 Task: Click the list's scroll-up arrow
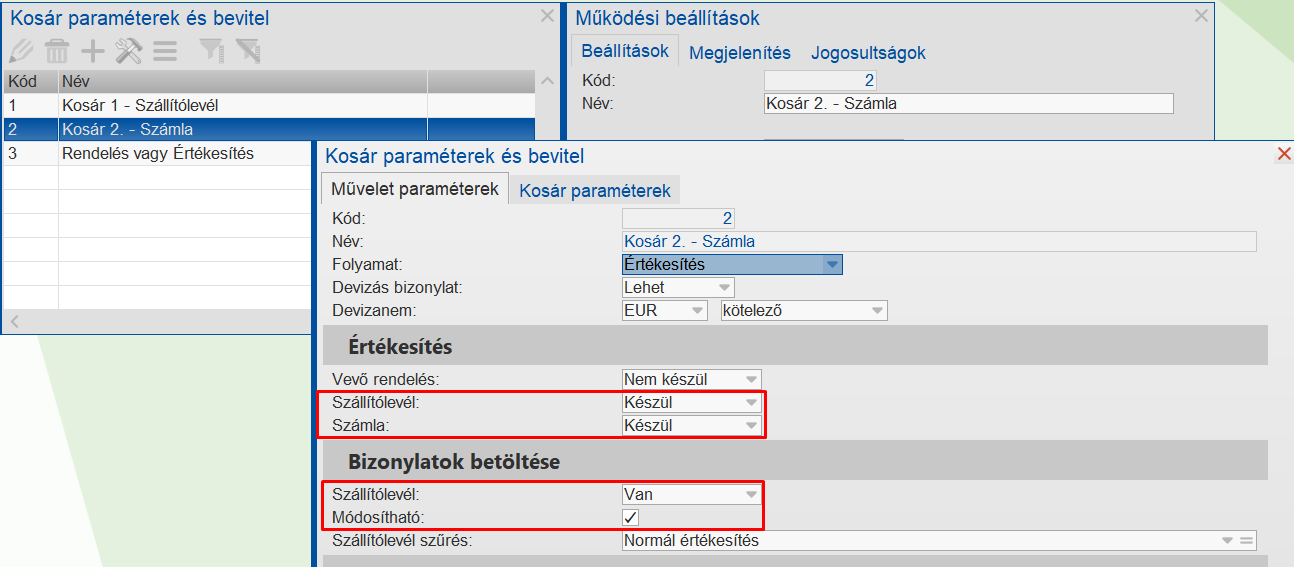[x=546, y=82]
